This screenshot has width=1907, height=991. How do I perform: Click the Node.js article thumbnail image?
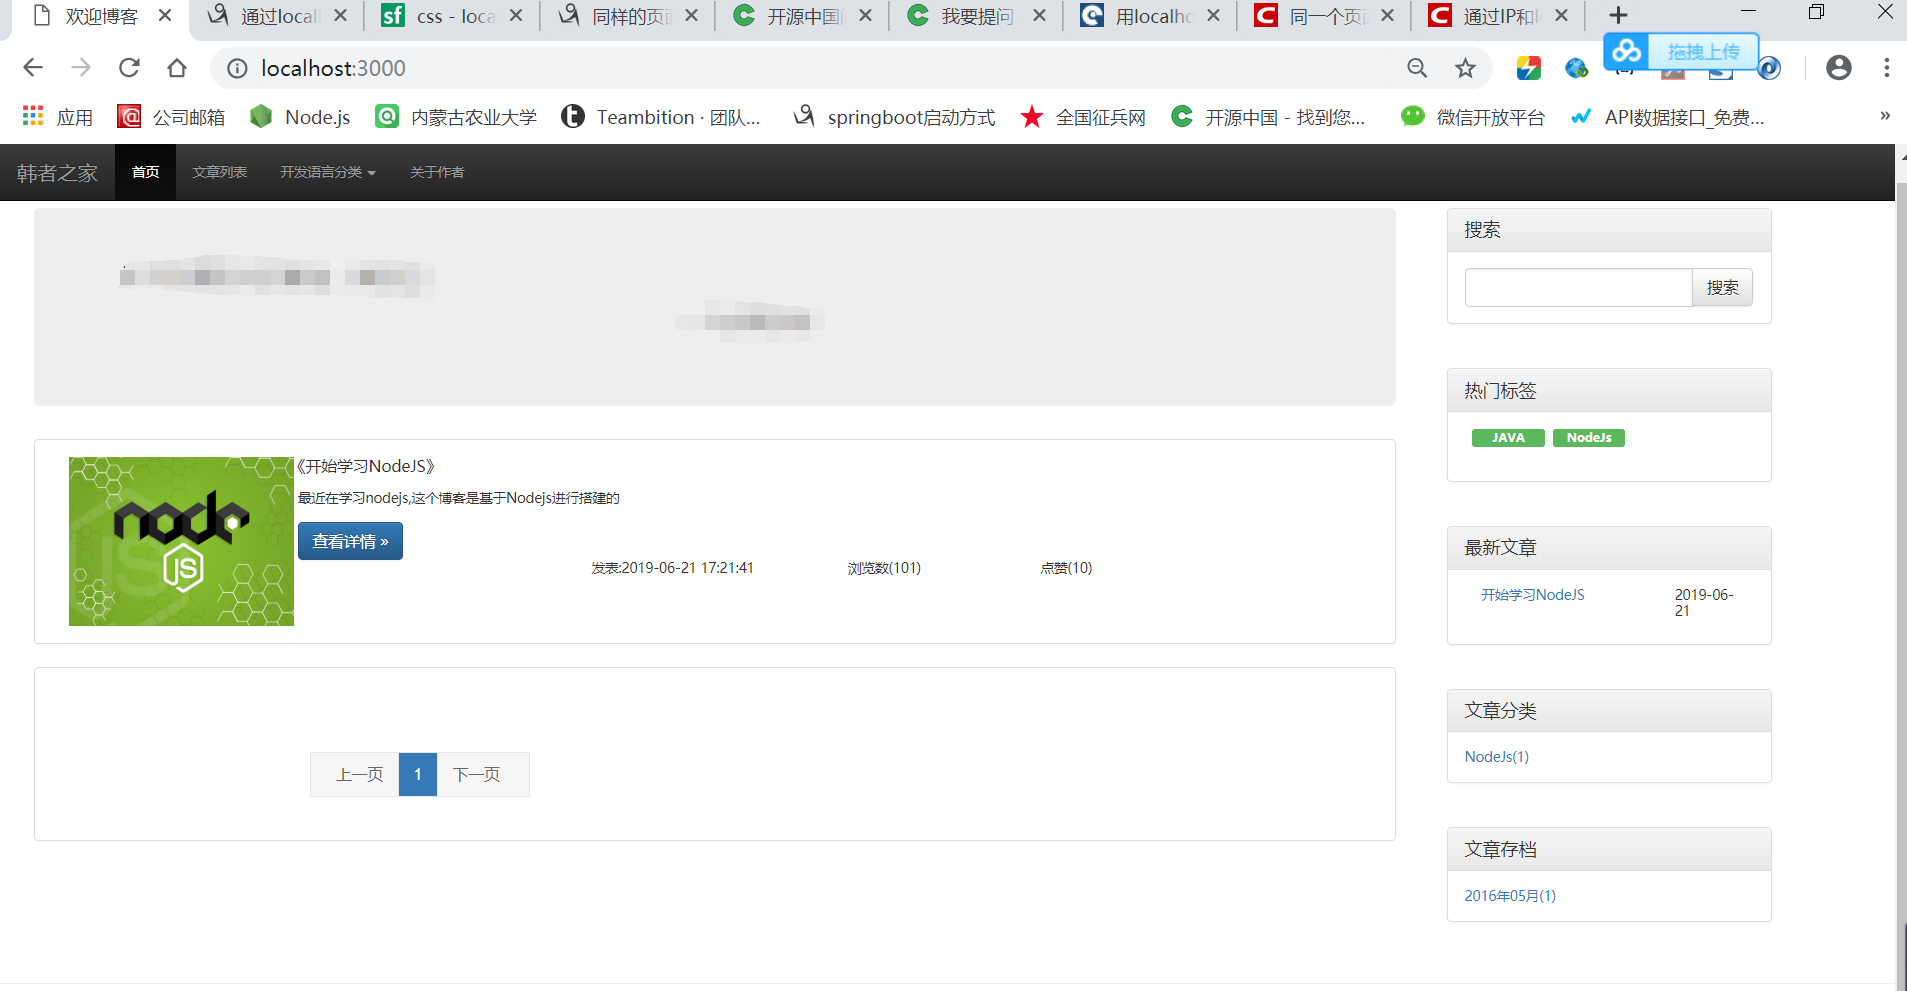tap(181, 541)
